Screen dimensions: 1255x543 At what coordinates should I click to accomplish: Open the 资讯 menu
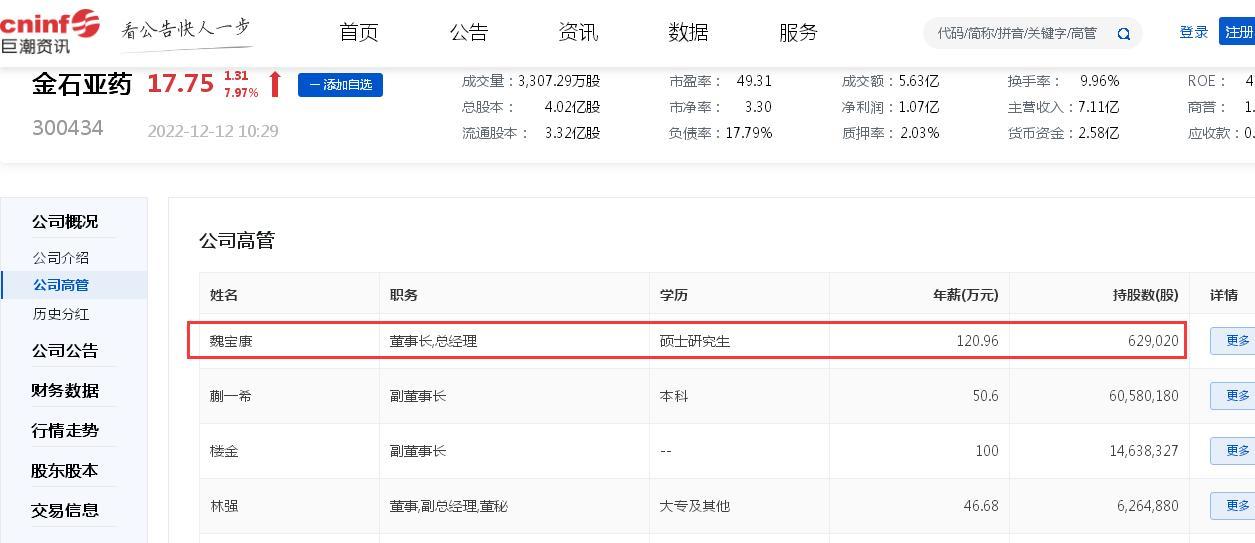(x=578, y=32)
